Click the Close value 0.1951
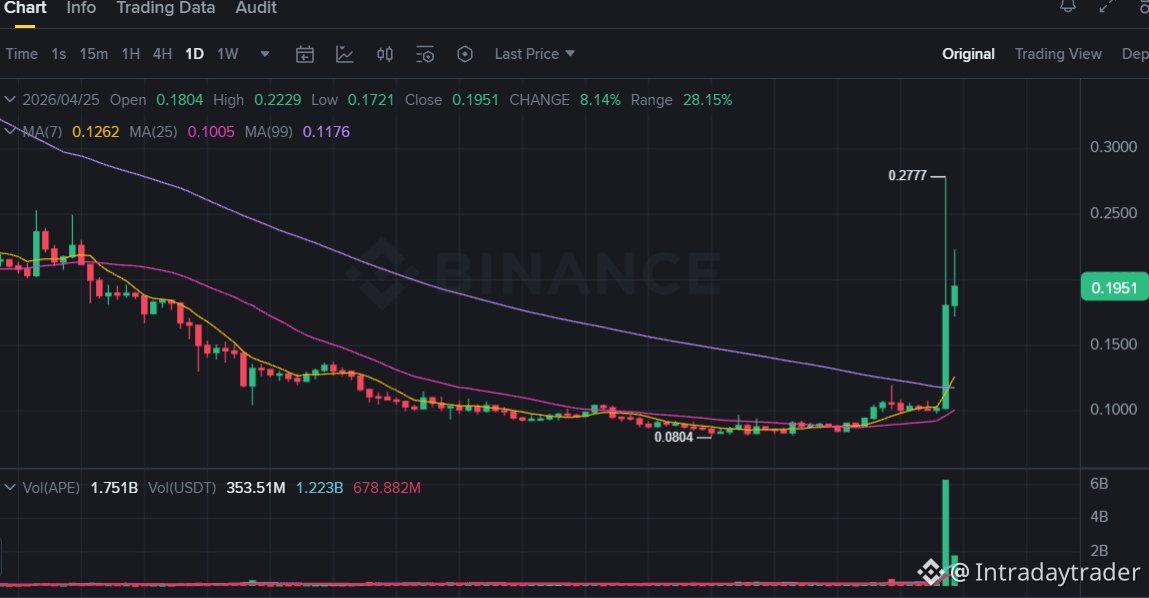 (x=476, y=100)
